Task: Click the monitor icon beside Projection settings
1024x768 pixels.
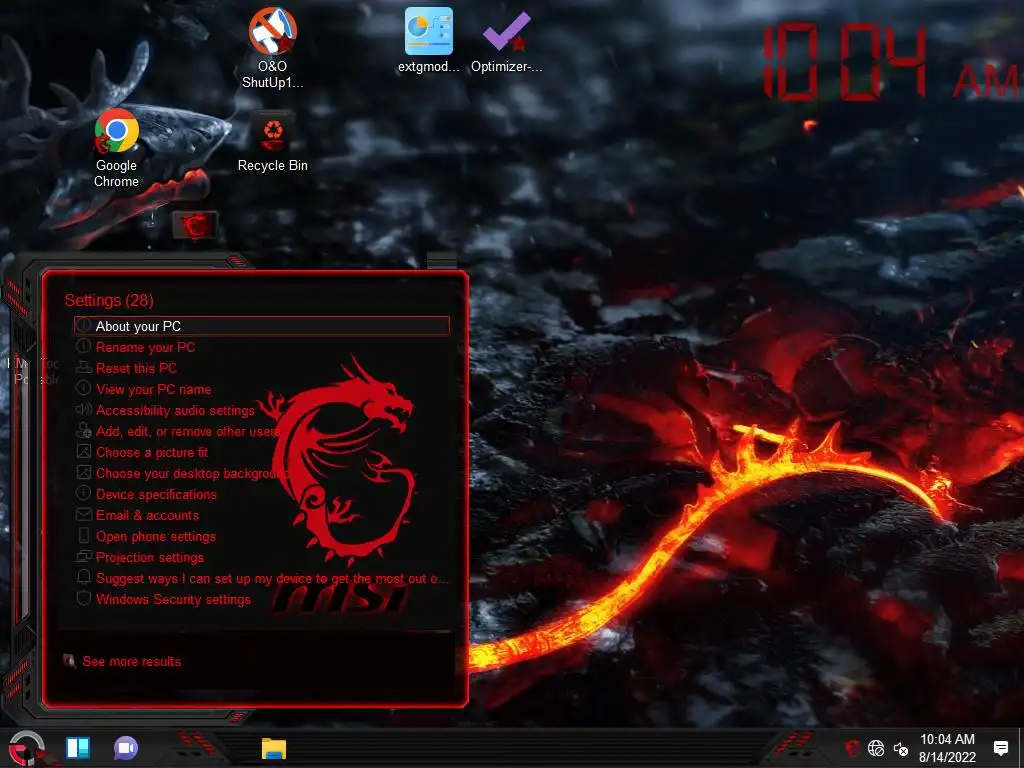Action: (x=84, y=556)
